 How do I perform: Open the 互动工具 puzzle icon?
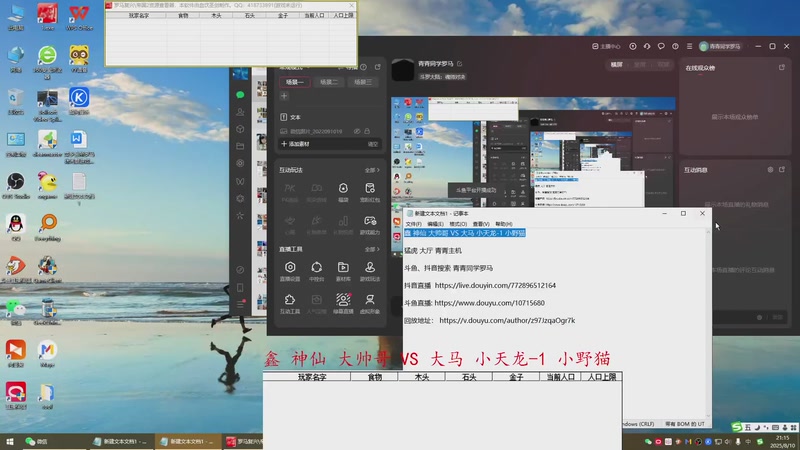coord(290,303)
